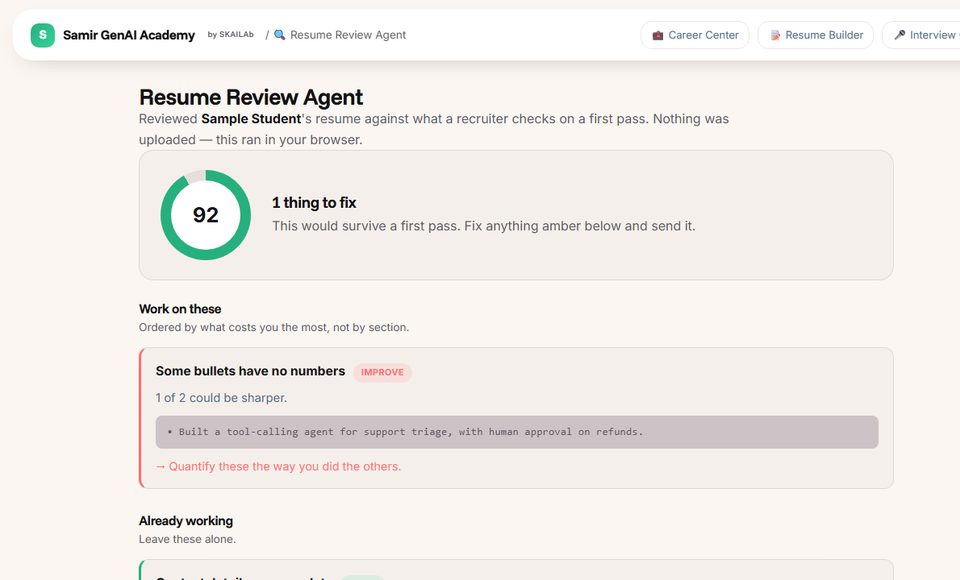Screen dimensions: 960x580
Task: Click the 92 score progress ring
Action: click(206, 215)
